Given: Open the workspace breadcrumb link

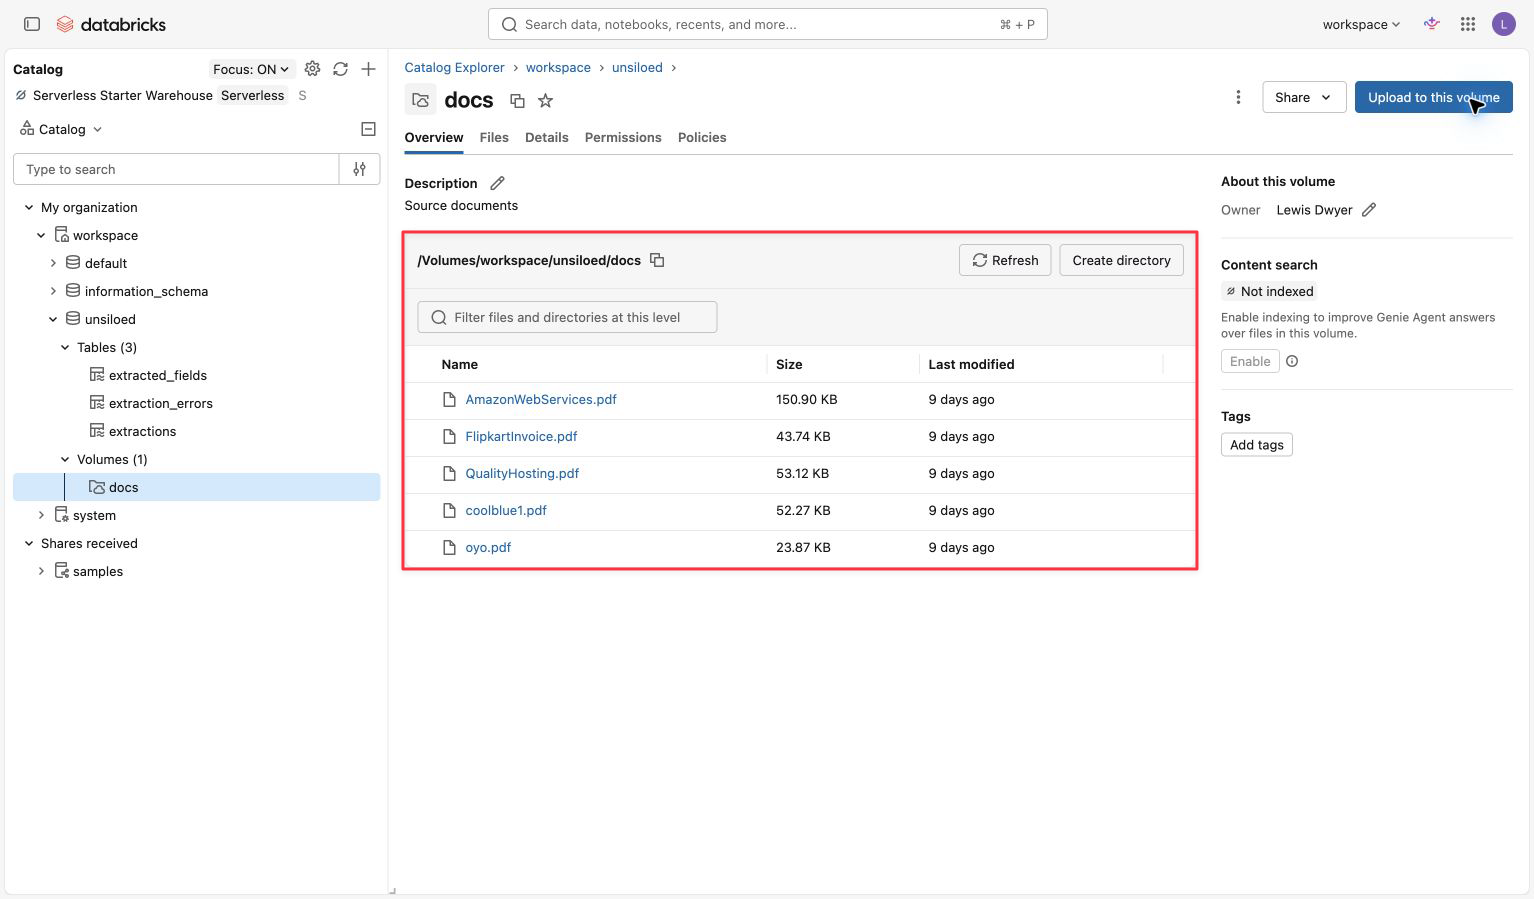Looking at the screenshot, I should [558, 67].
